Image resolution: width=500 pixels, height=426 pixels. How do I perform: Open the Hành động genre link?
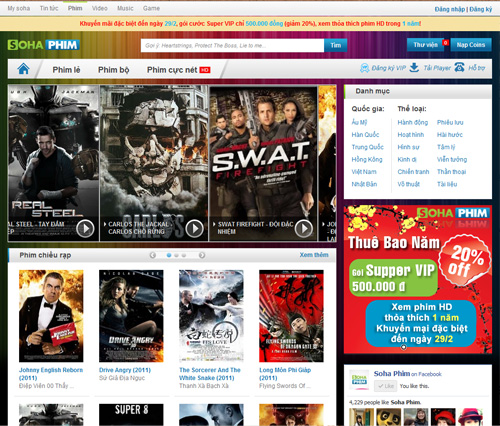(x=413, y=122)
